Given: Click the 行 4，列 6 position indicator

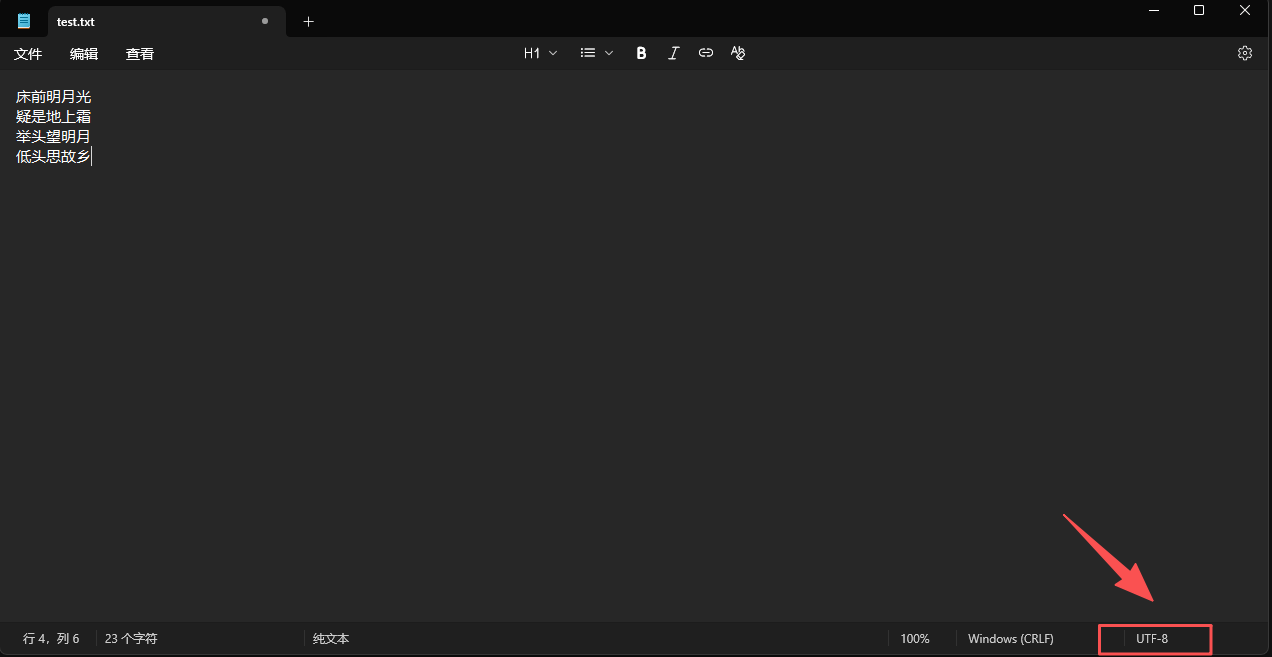Looking at the screenshot, I should 51,638.
